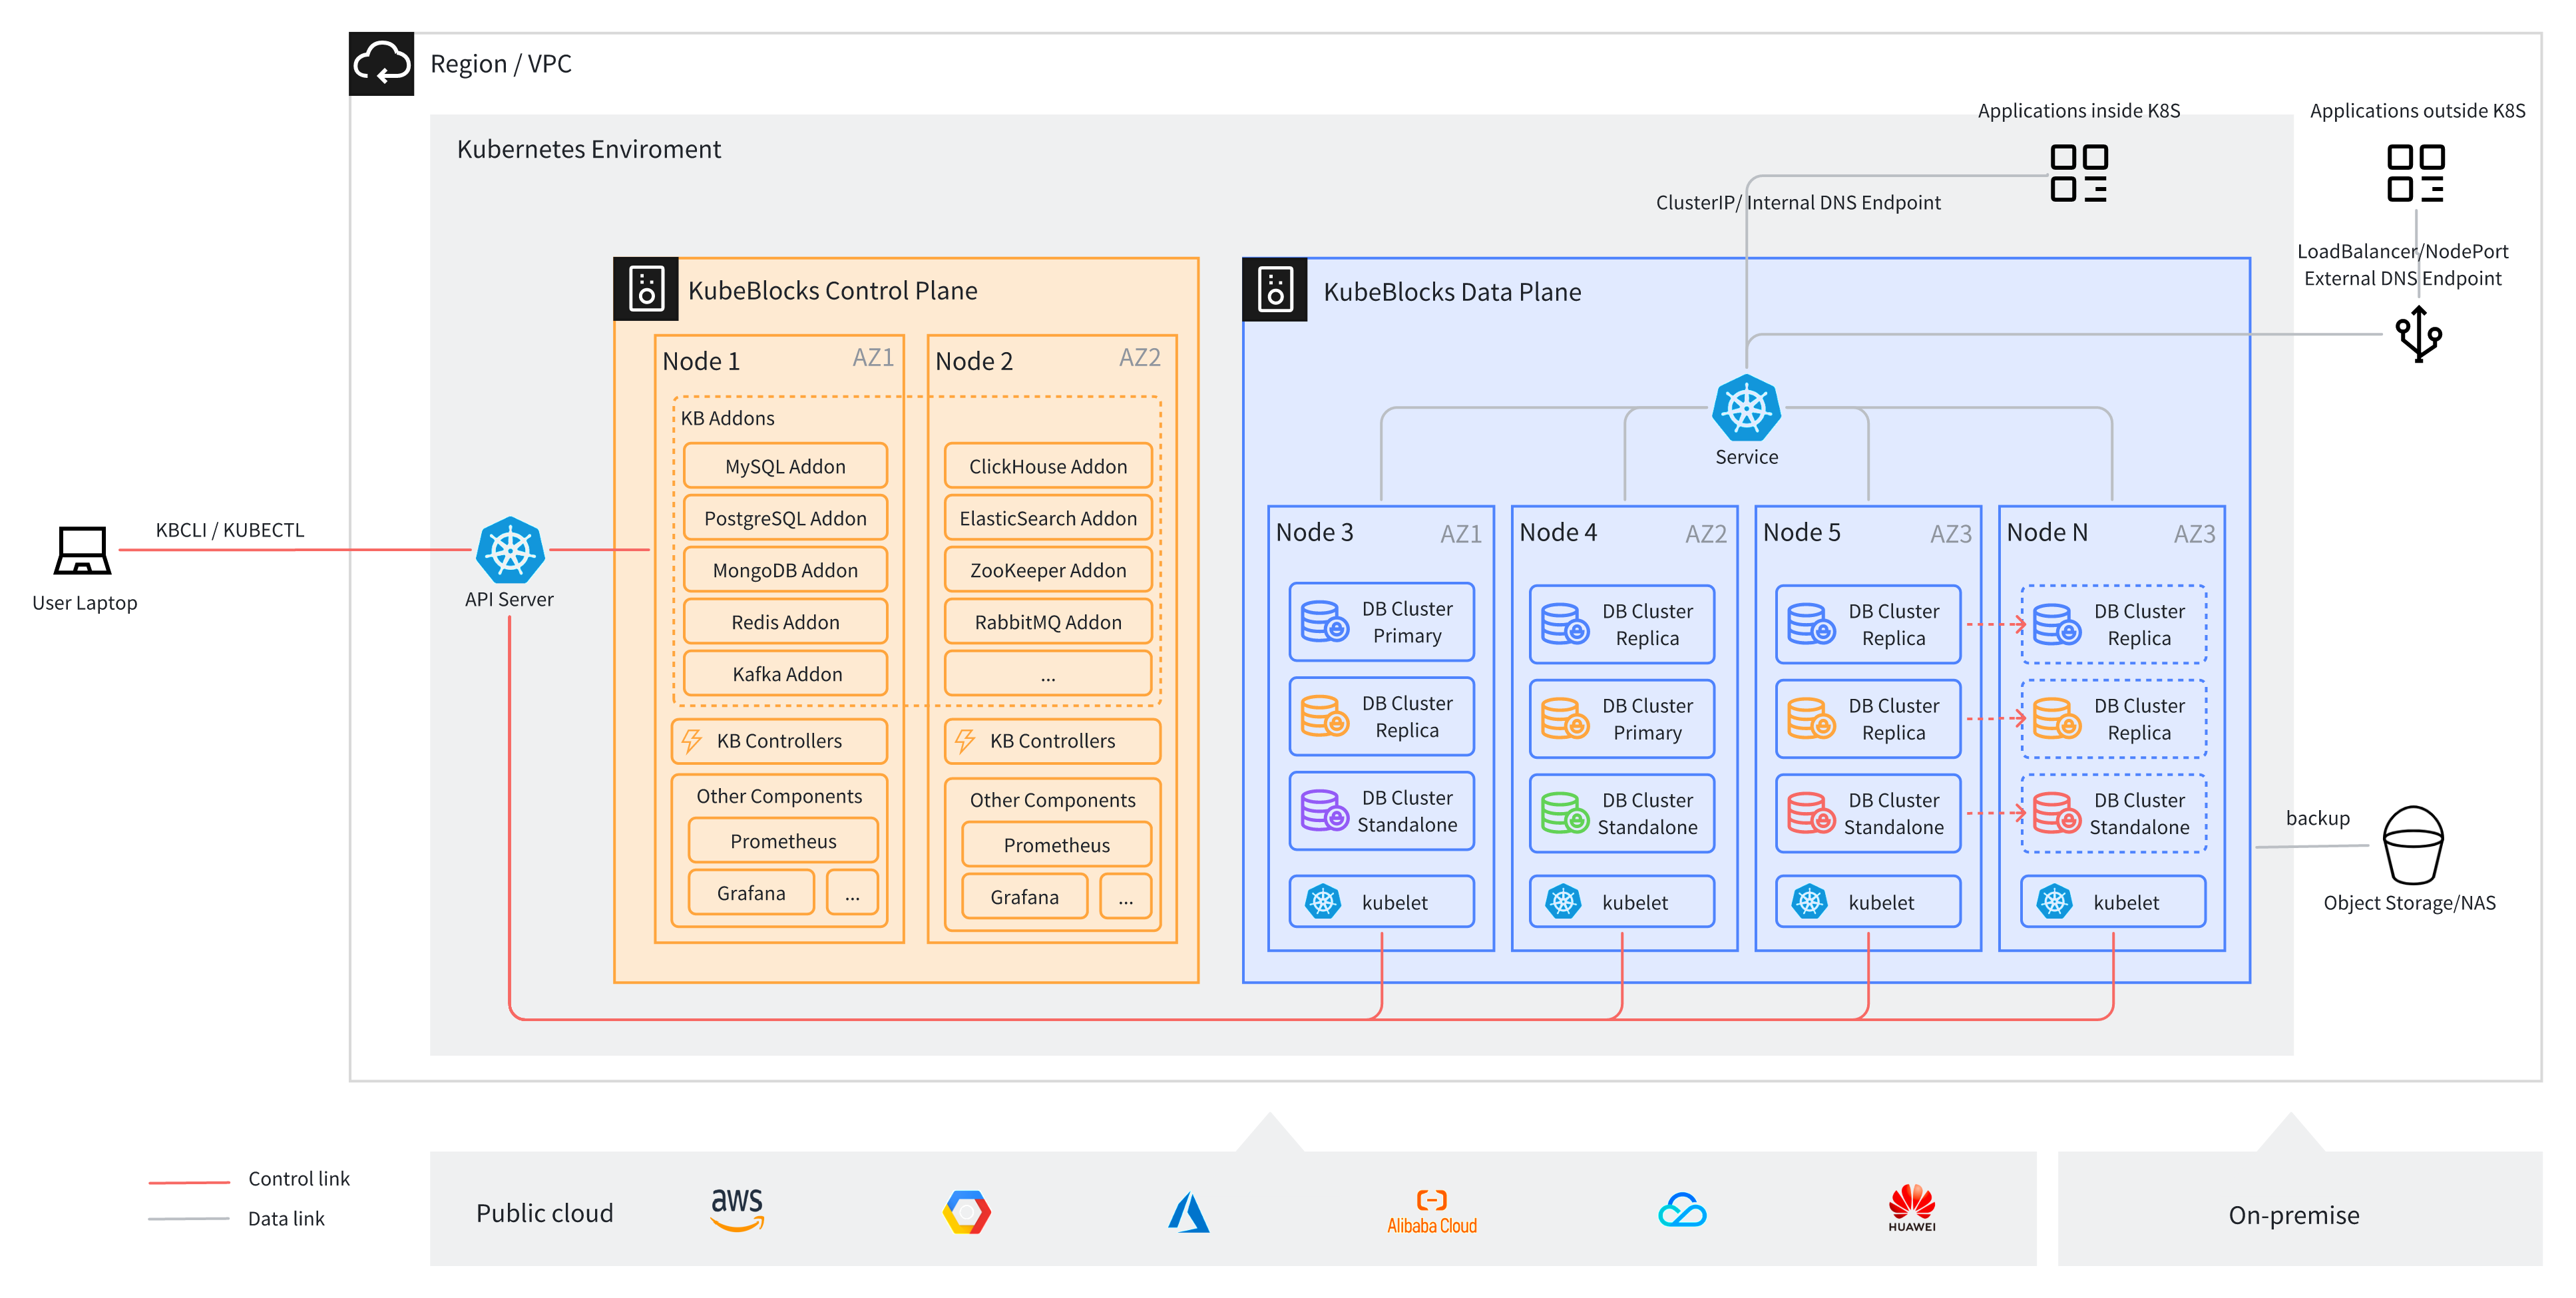Click the Object Storage/NAS bucket icon
The image size is (2576, 1298).
[2413, 845]
